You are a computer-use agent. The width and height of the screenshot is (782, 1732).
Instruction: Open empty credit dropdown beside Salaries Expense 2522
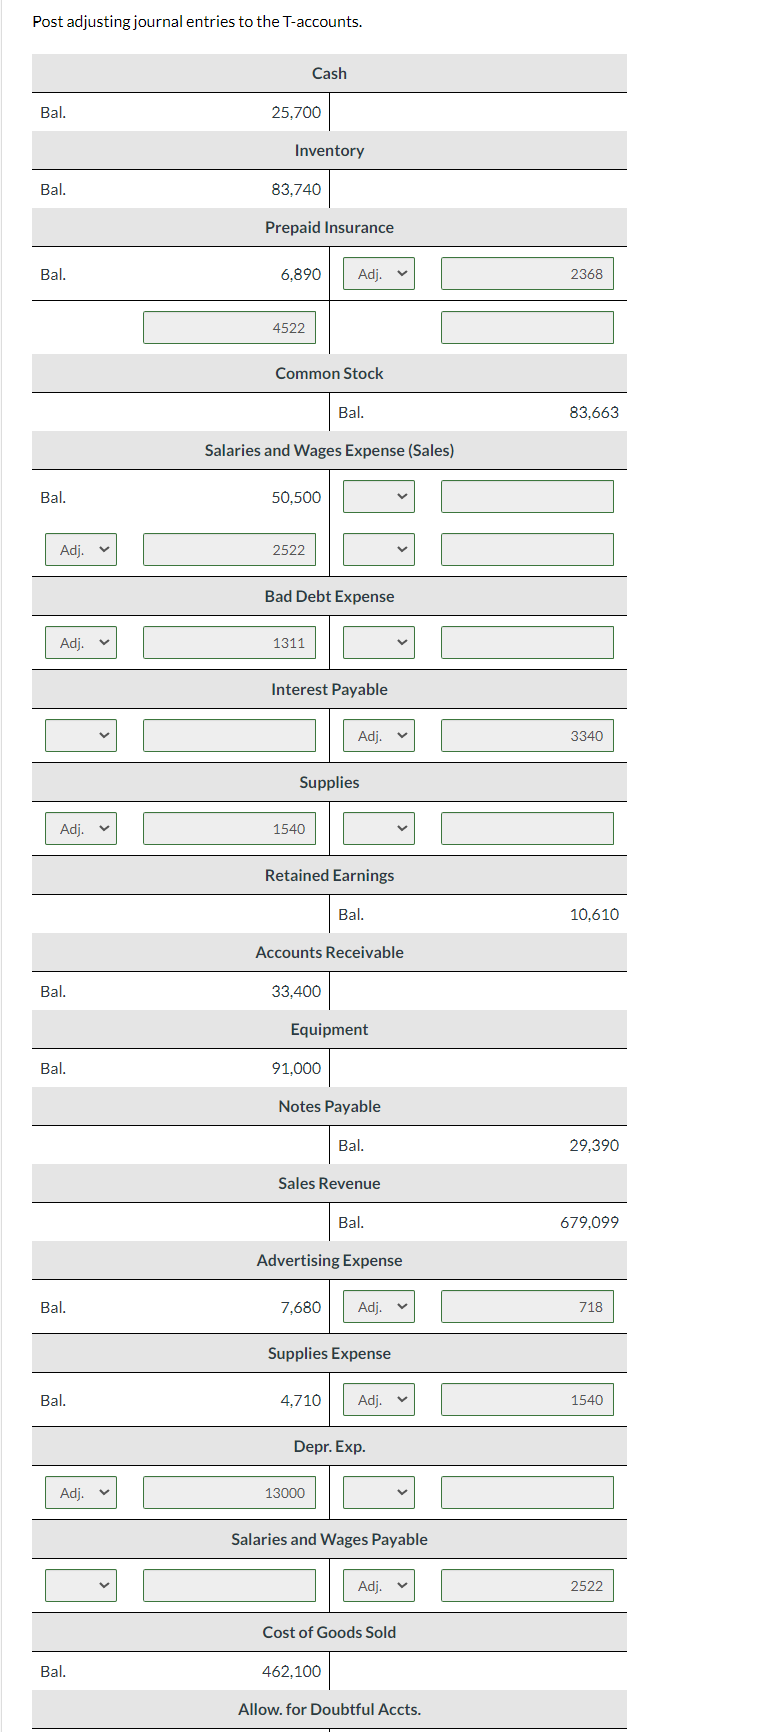379,550
